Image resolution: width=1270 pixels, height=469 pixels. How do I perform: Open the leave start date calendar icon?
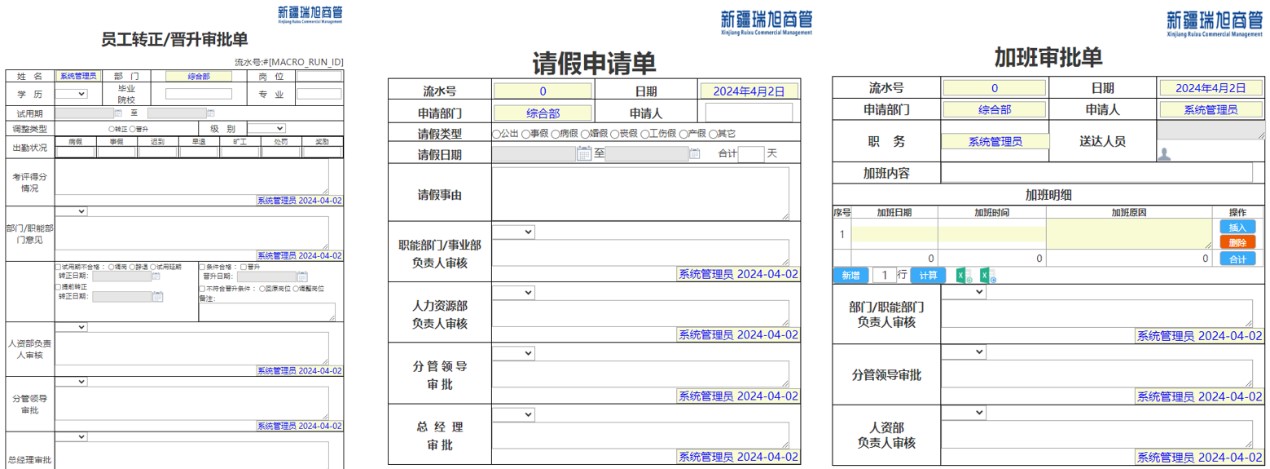pos(584,154)
